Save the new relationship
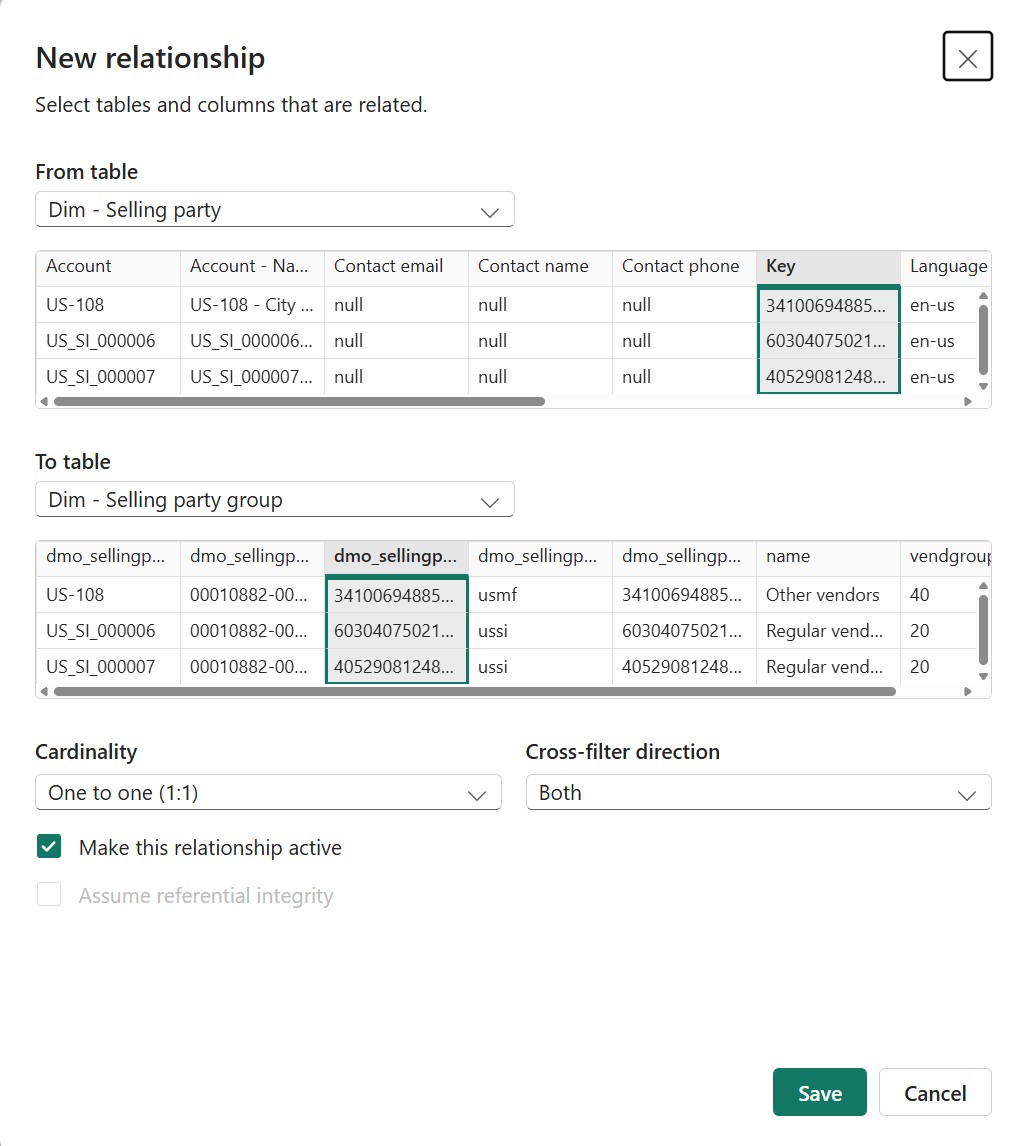 tap(819, 1093)
